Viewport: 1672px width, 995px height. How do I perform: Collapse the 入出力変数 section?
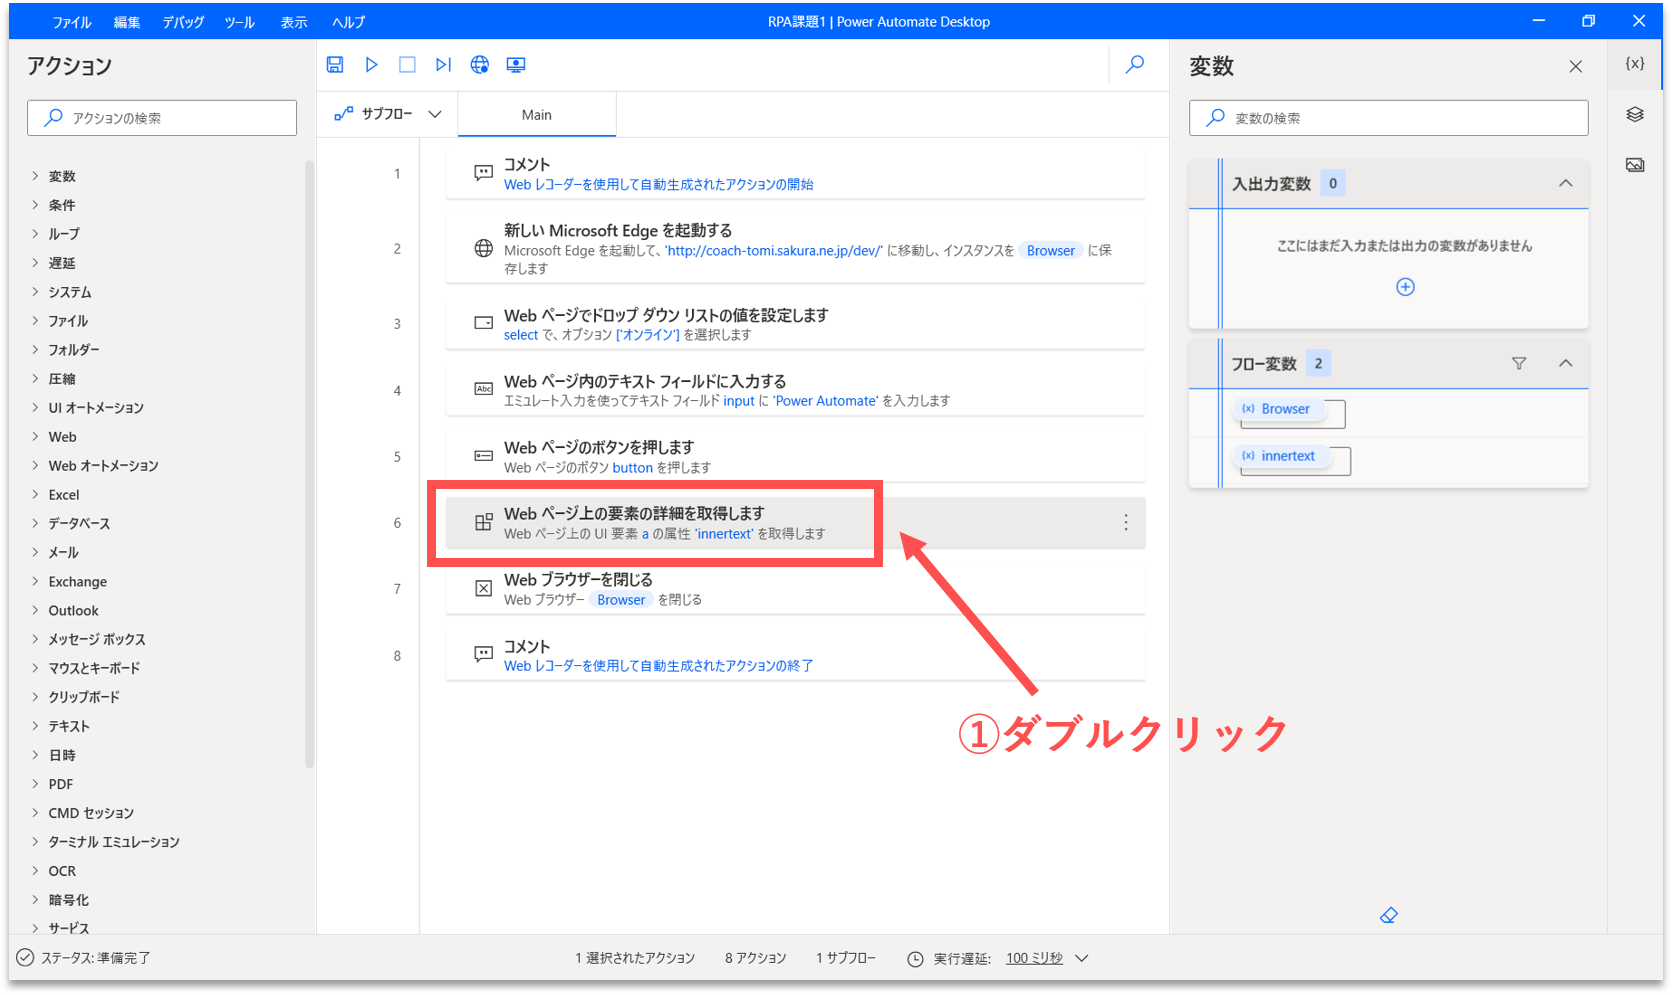(1566, 184)
